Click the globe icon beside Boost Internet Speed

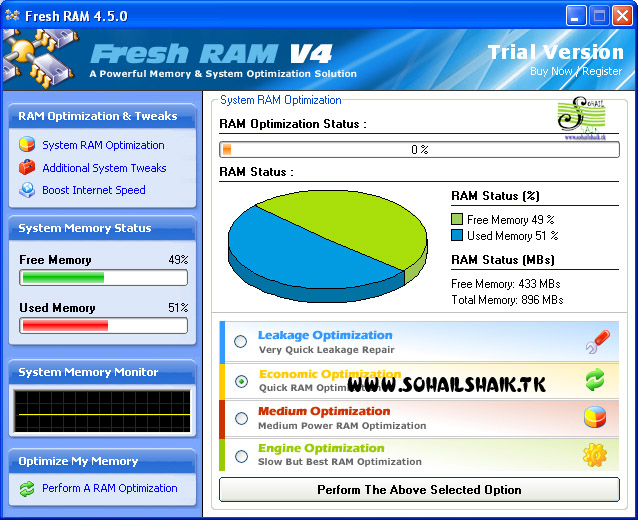tap(27, 190)
